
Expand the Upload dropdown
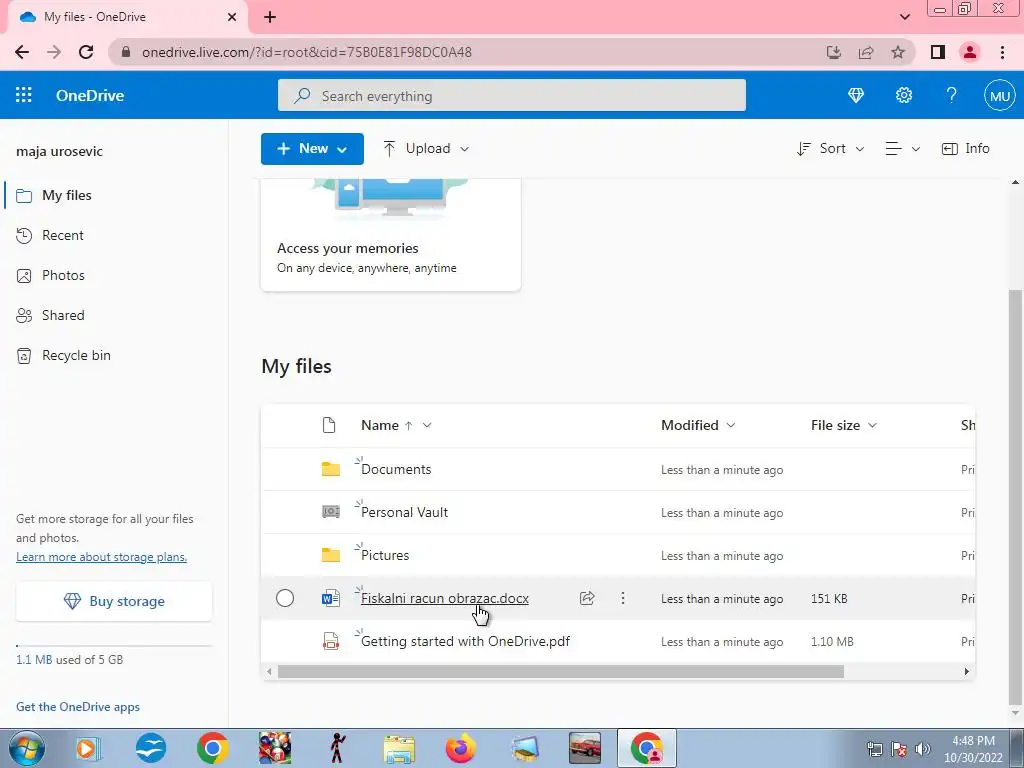tap(426, 149)
